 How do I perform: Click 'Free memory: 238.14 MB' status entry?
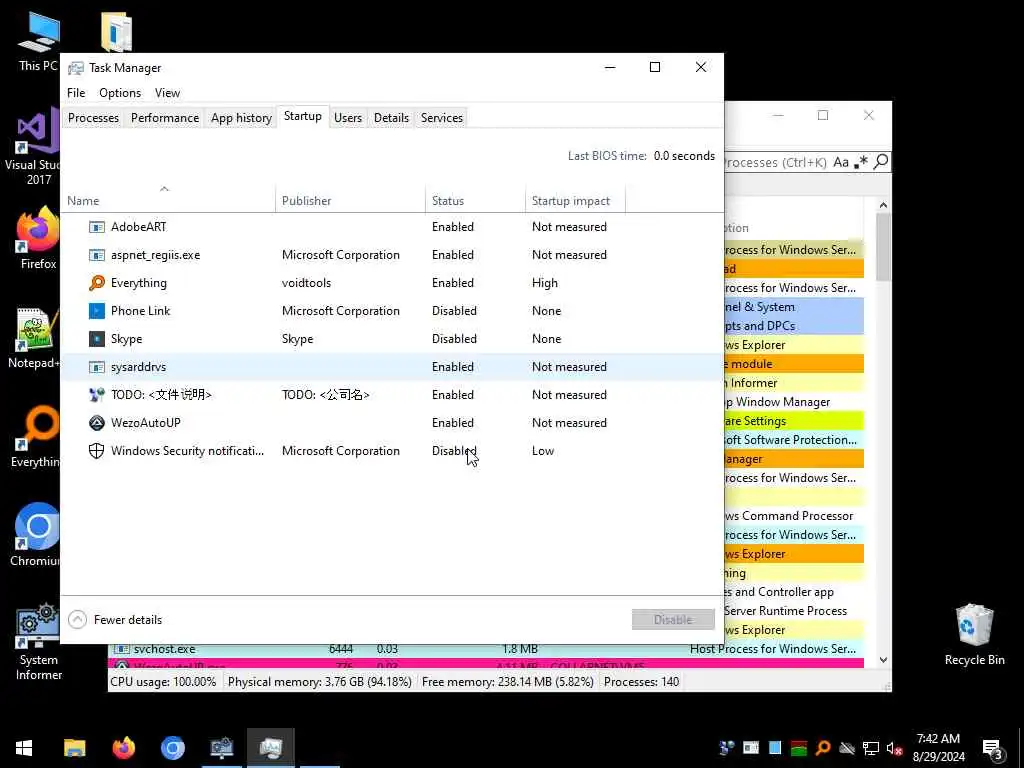507,682
